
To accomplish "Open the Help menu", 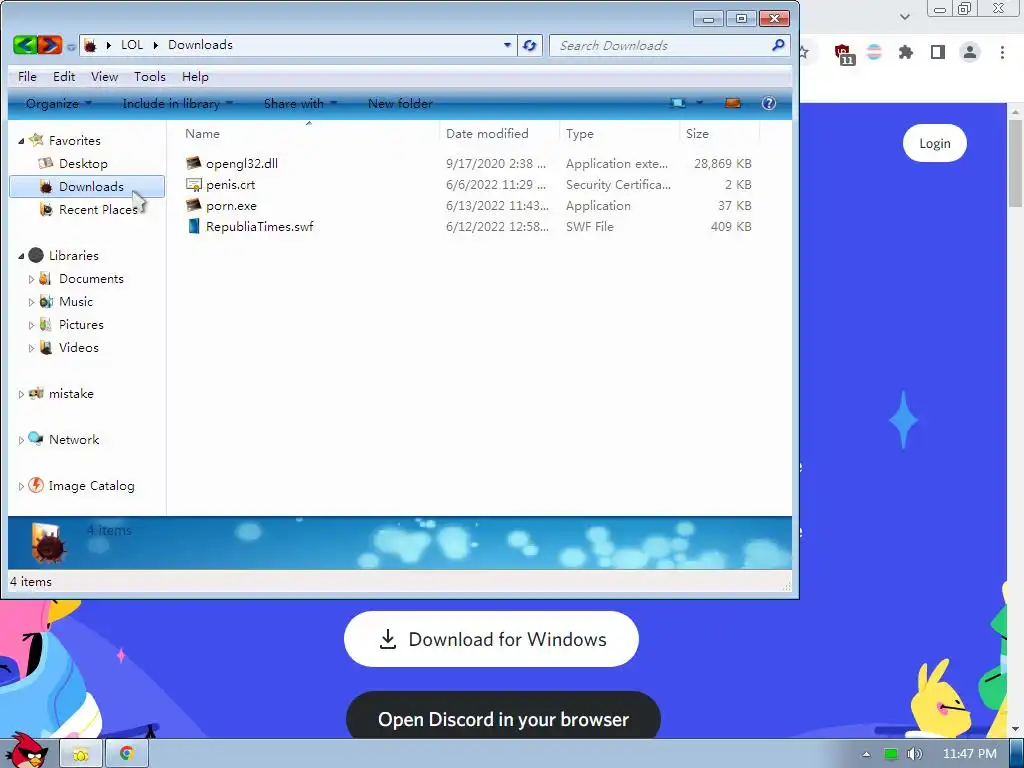I will [x=195, y=76].
